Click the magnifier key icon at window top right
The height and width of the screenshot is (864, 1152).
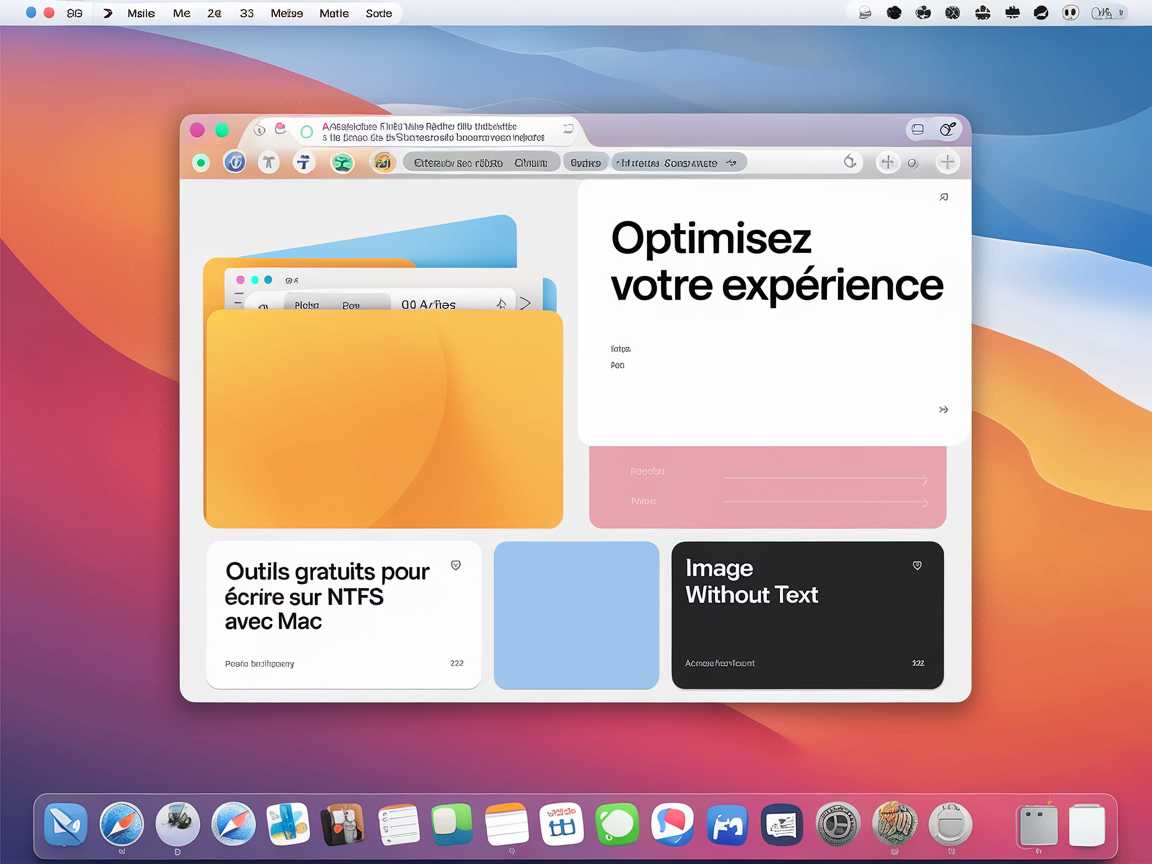(948, 129)
